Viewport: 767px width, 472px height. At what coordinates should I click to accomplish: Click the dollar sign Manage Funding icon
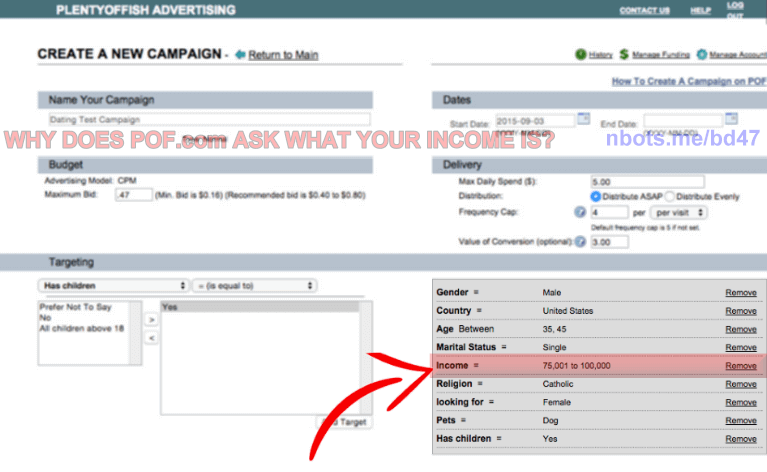(624, 54)
